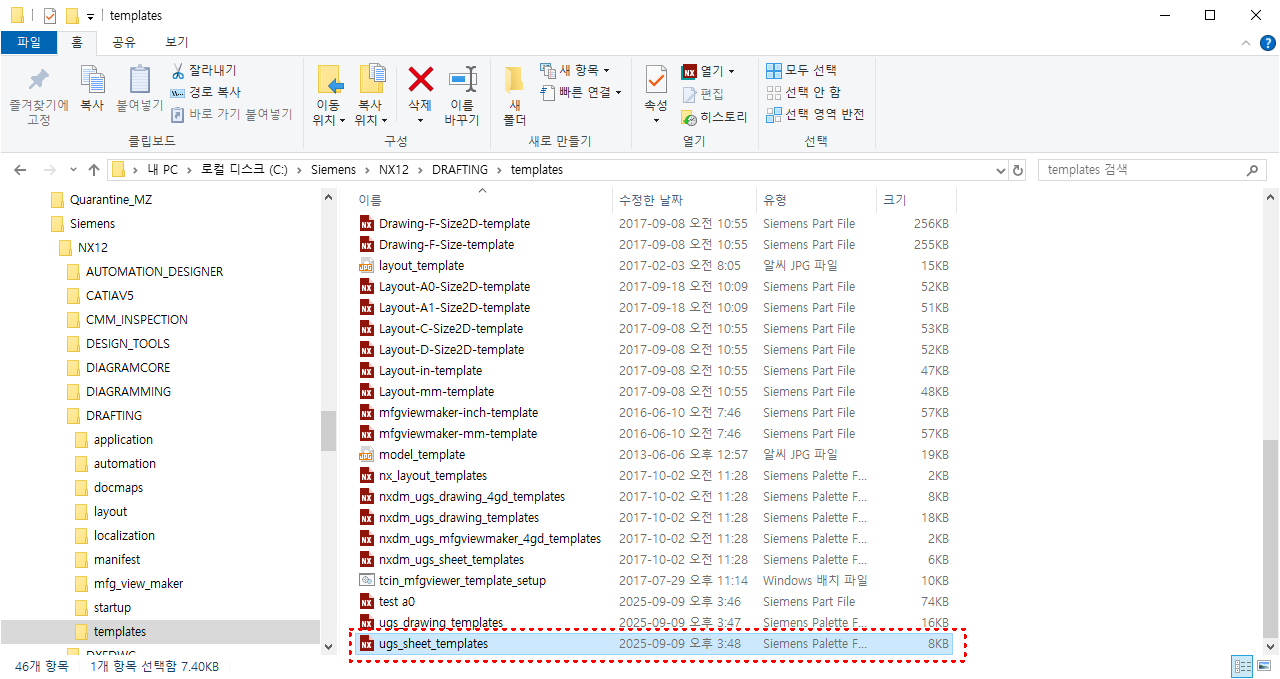Click the 속성 properties icon
This screenshot has height=679, width=1280.
(656, 79)
